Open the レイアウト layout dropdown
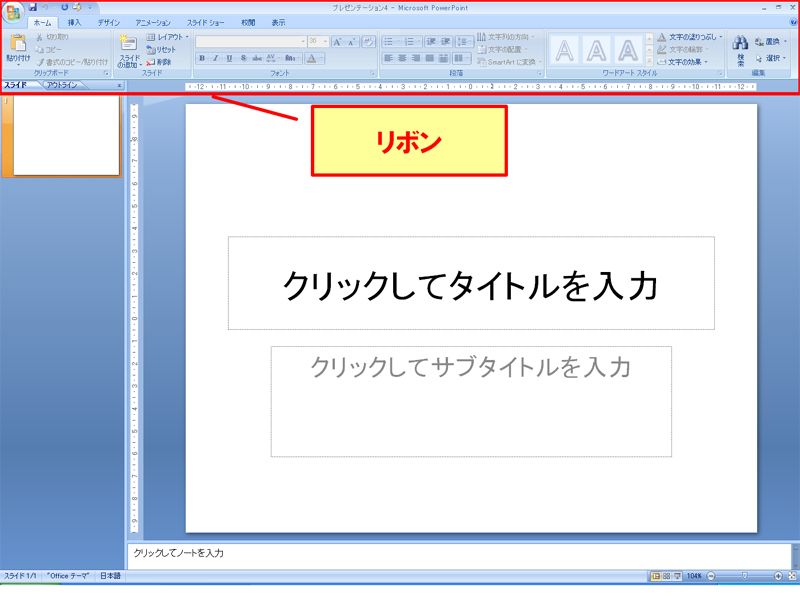Viewport: 800px width, 600px height. coord(168,37)
